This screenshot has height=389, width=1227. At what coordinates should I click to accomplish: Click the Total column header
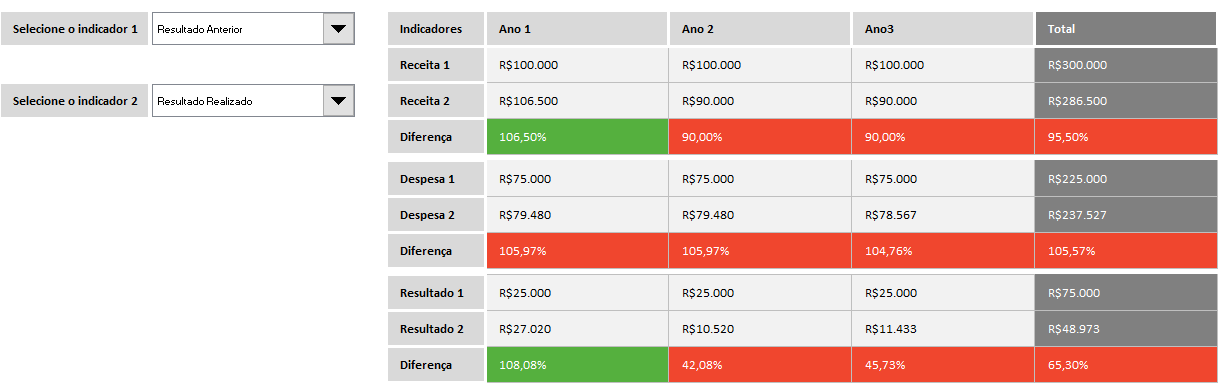(x=1126, y=29)
